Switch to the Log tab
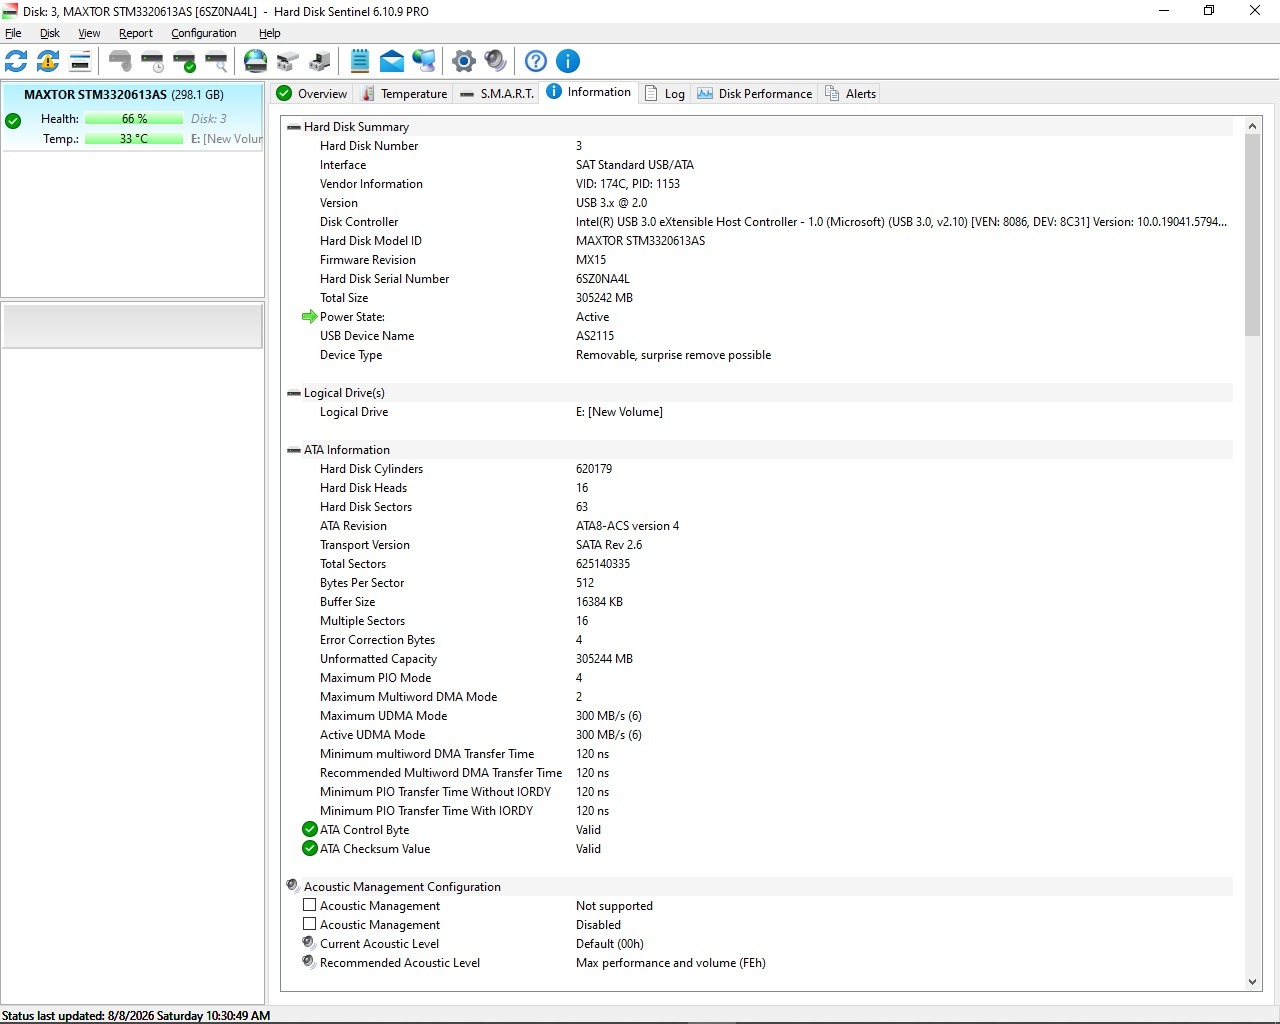Image resolution: width=1280 pixels, height=1024 pixels. pyautogui.click(x=665, y=93)
